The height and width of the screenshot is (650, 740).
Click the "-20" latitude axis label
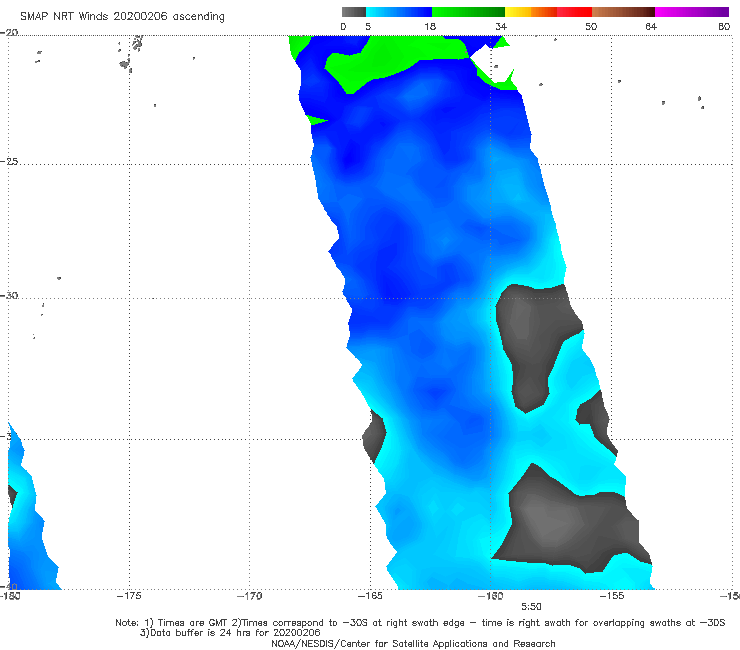coord(9,33)
